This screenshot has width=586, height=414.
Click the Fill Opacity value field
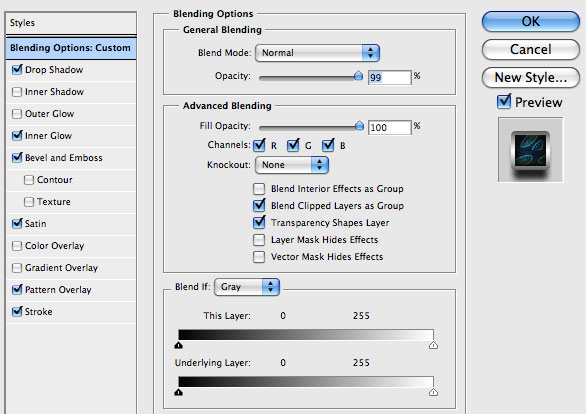click(x=389, y=128)
